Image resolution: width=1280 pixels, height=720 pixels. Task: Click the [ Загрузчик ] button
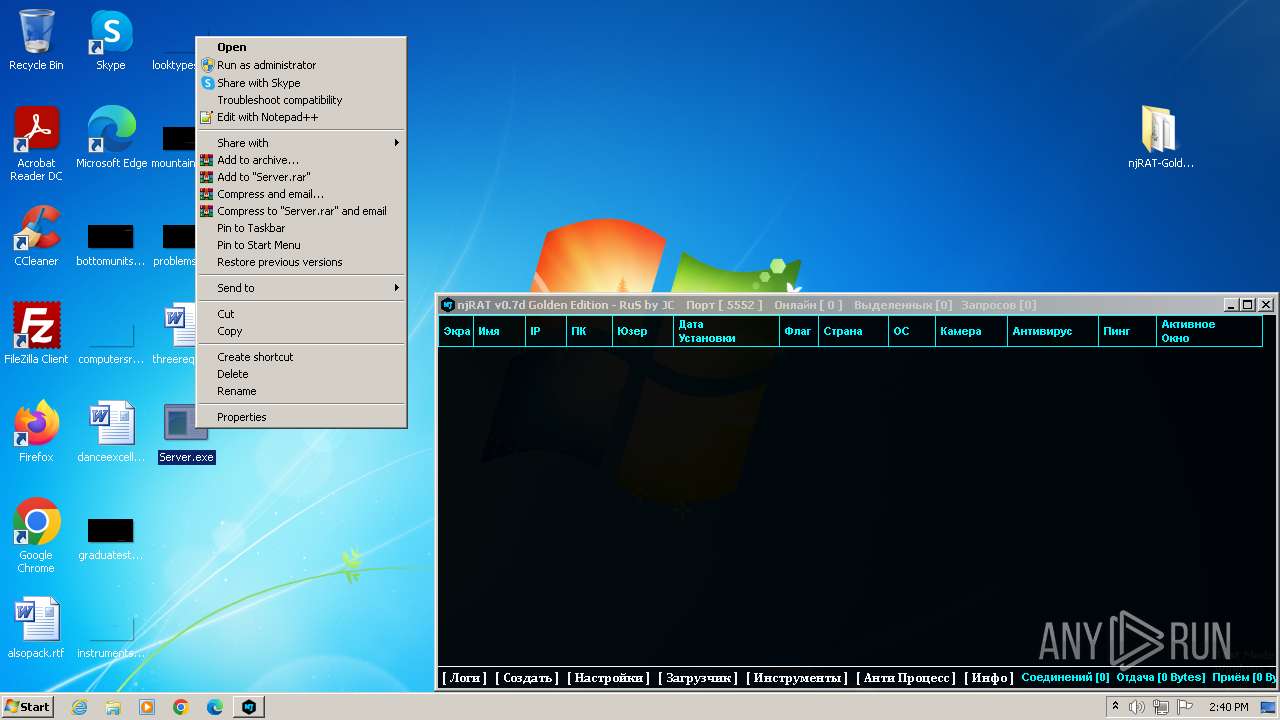point(698,678)
